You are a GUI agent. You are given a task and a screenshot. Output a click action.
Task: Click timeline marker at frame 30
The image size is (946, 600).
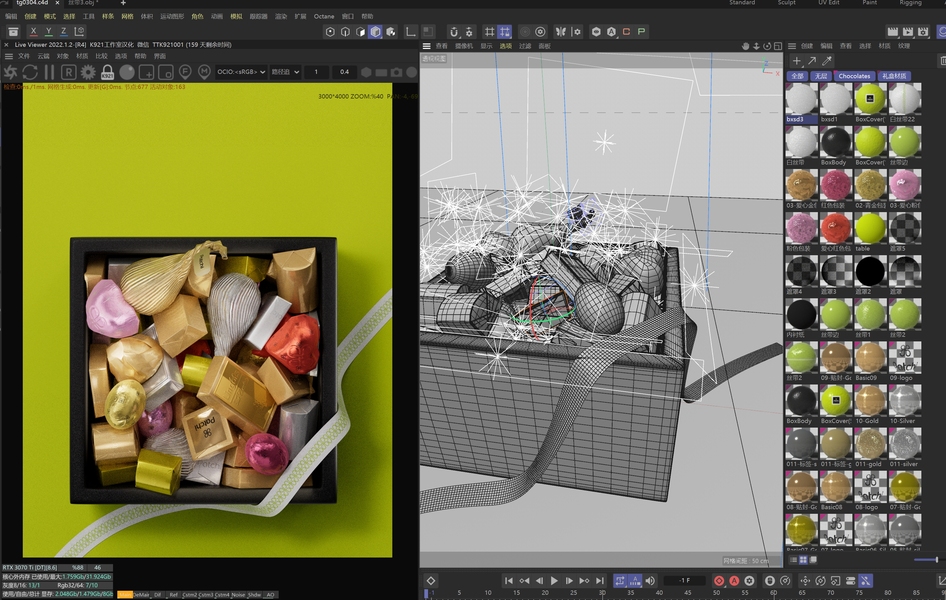[602, 593]
